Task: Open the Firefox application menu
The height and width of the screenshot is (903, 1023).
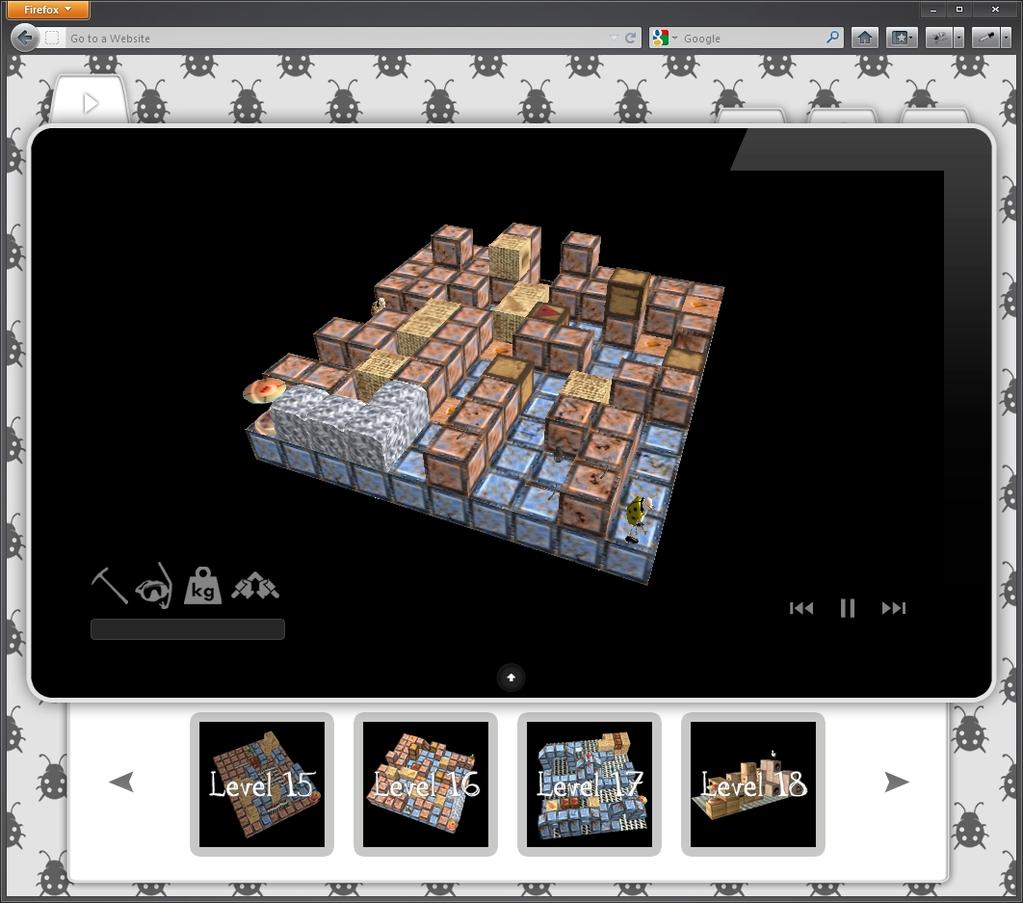Action: click(48, 10)
